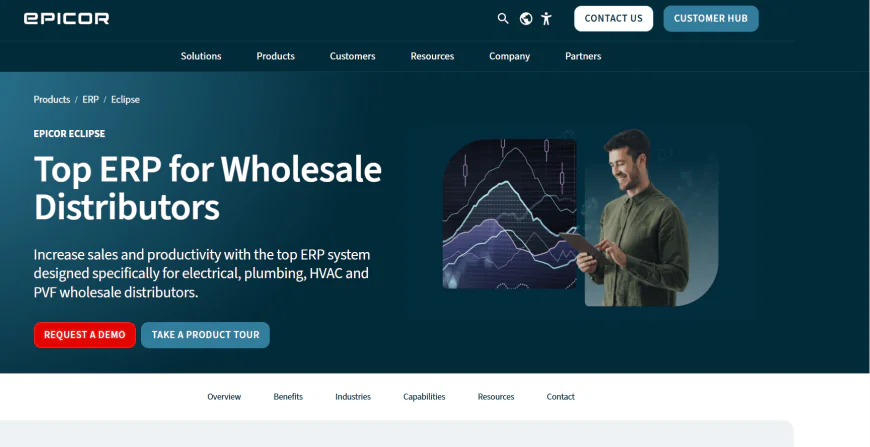Open the search magnifier icon

[x=503, y=18]
